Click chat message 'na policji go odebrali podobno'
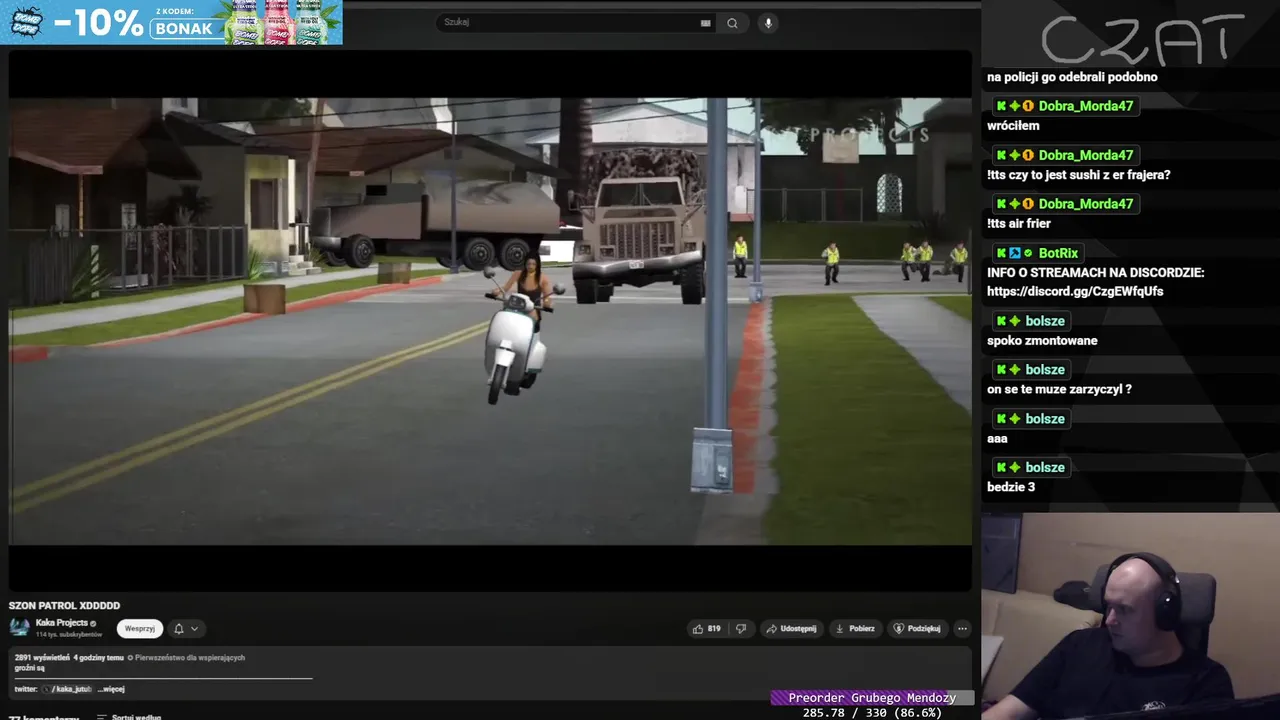 coord(1072,77)
